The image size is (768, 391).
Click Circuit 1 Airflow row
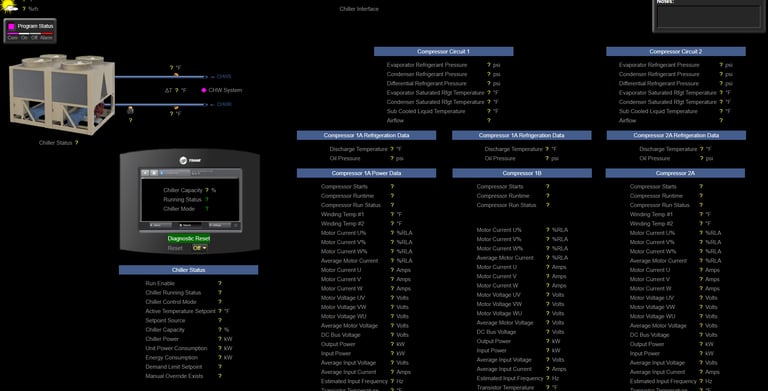(438, 121)
